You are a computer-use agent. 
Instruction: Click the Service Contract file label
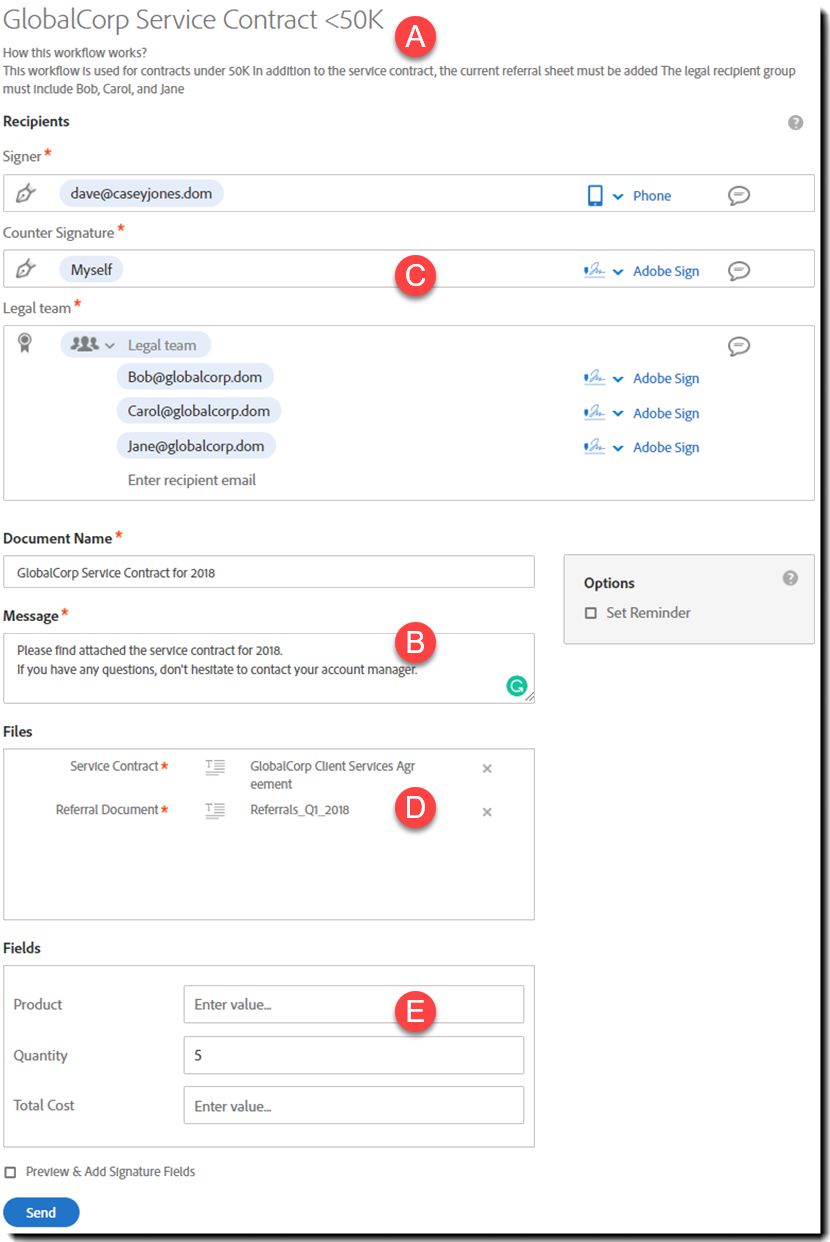[x=114, y=766]
